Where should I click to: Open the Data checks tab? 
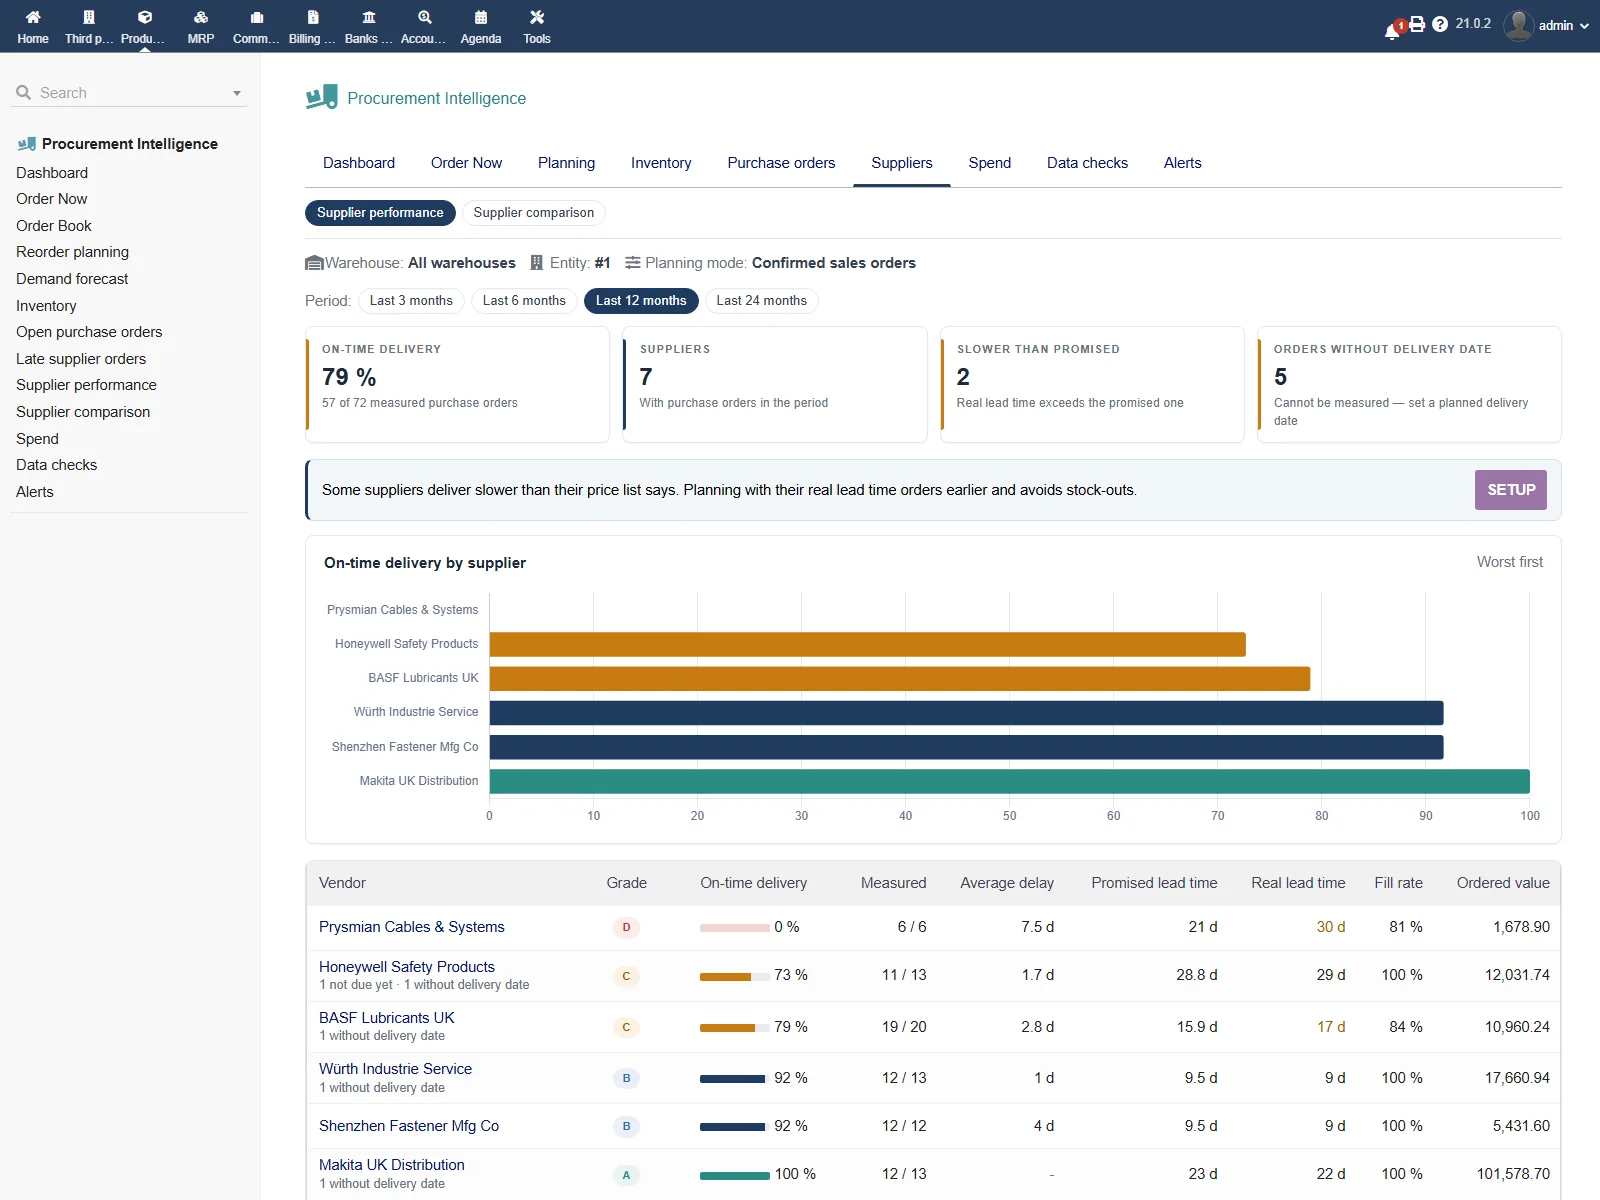point(1087,163)
